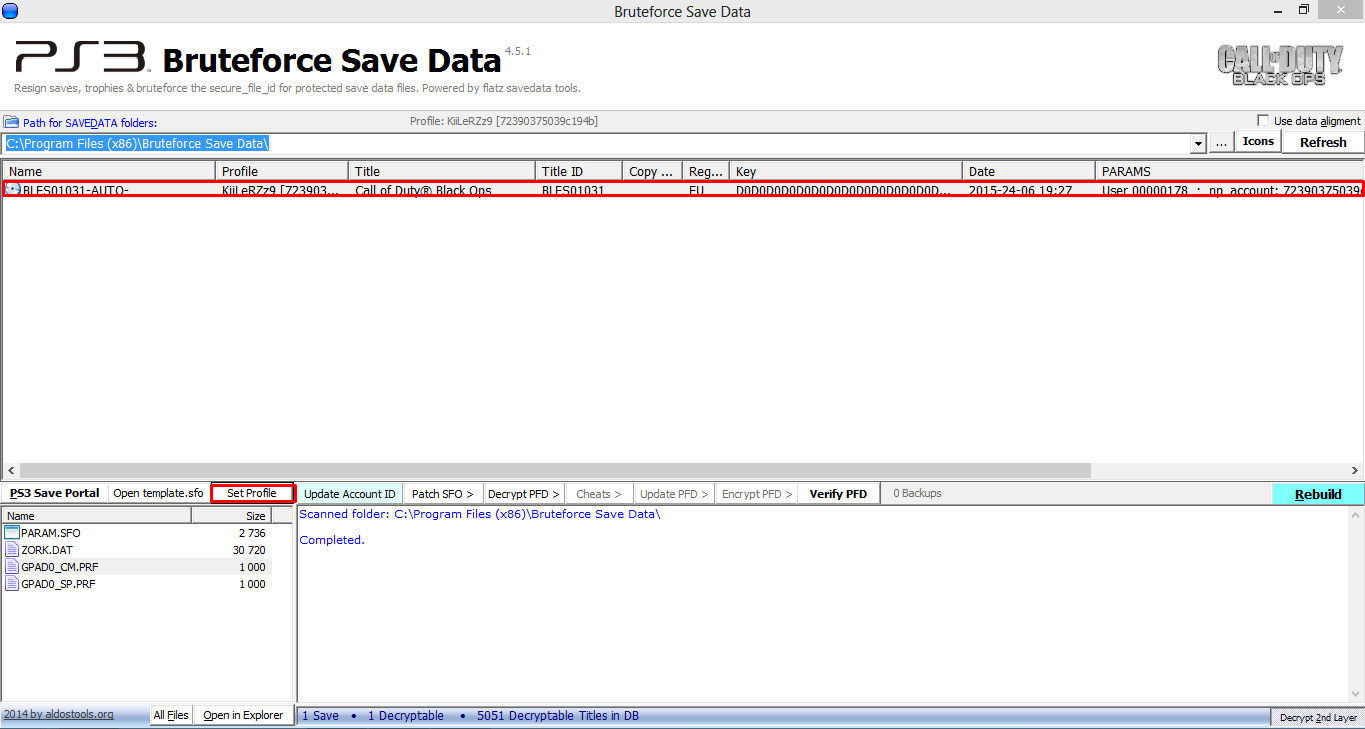Viewport: 1365px width, 729px height.
Task: Click the Rebuild button
Action: (1318, 494)
